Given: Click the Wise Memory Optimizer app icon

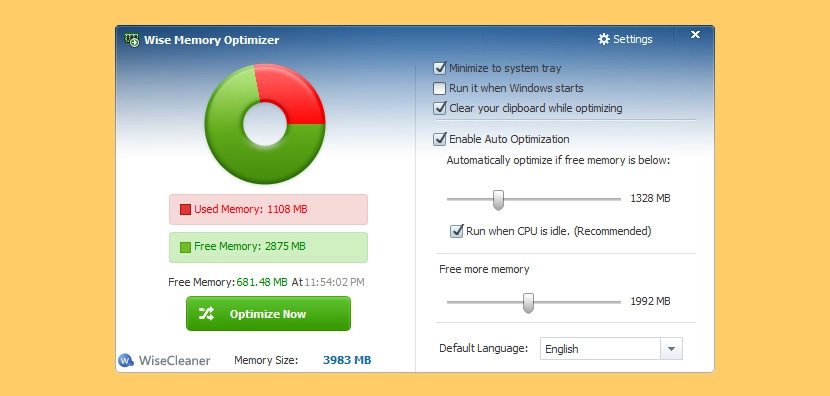Looking at the screenshot, I should click(x=132, y=40).
